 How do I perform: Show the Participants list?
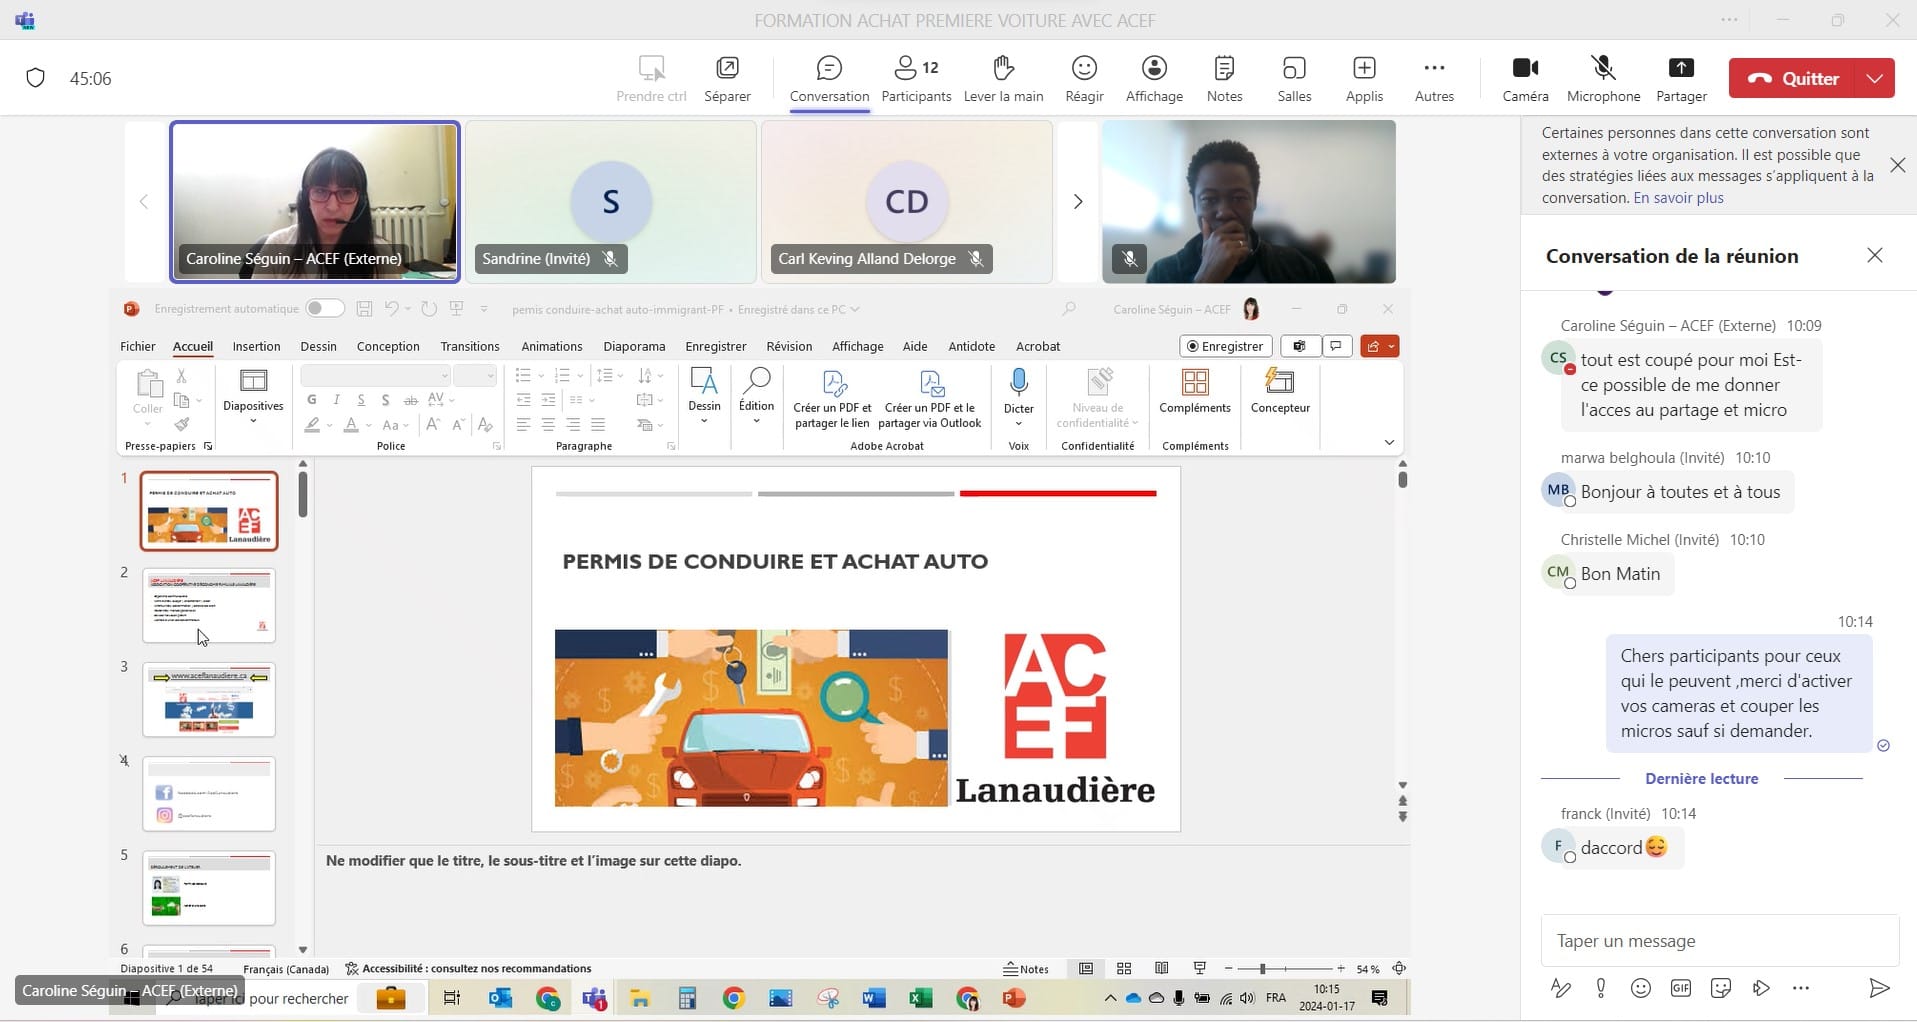coord(916,79)
